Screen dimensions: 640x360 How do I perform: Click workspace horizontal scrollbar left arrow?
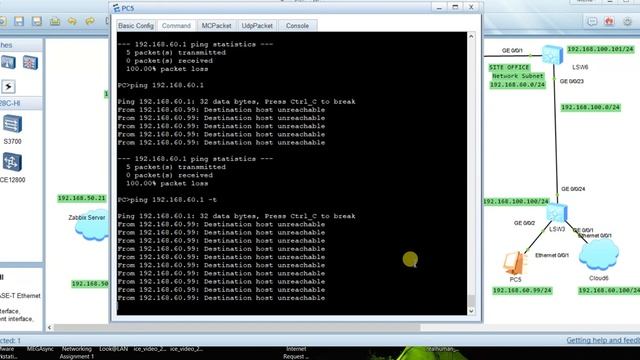coord(49,327)
